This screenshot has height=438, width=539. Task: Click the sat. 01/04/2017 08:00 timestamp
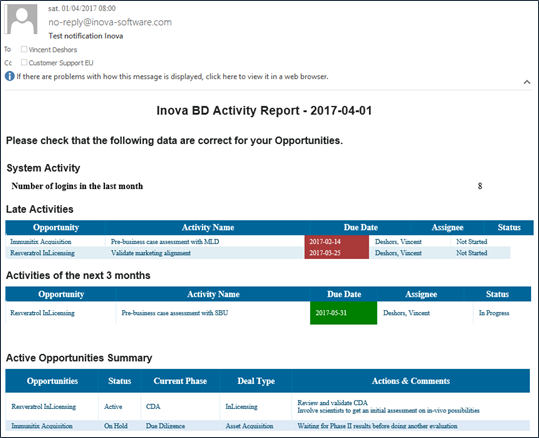[82, 8]
